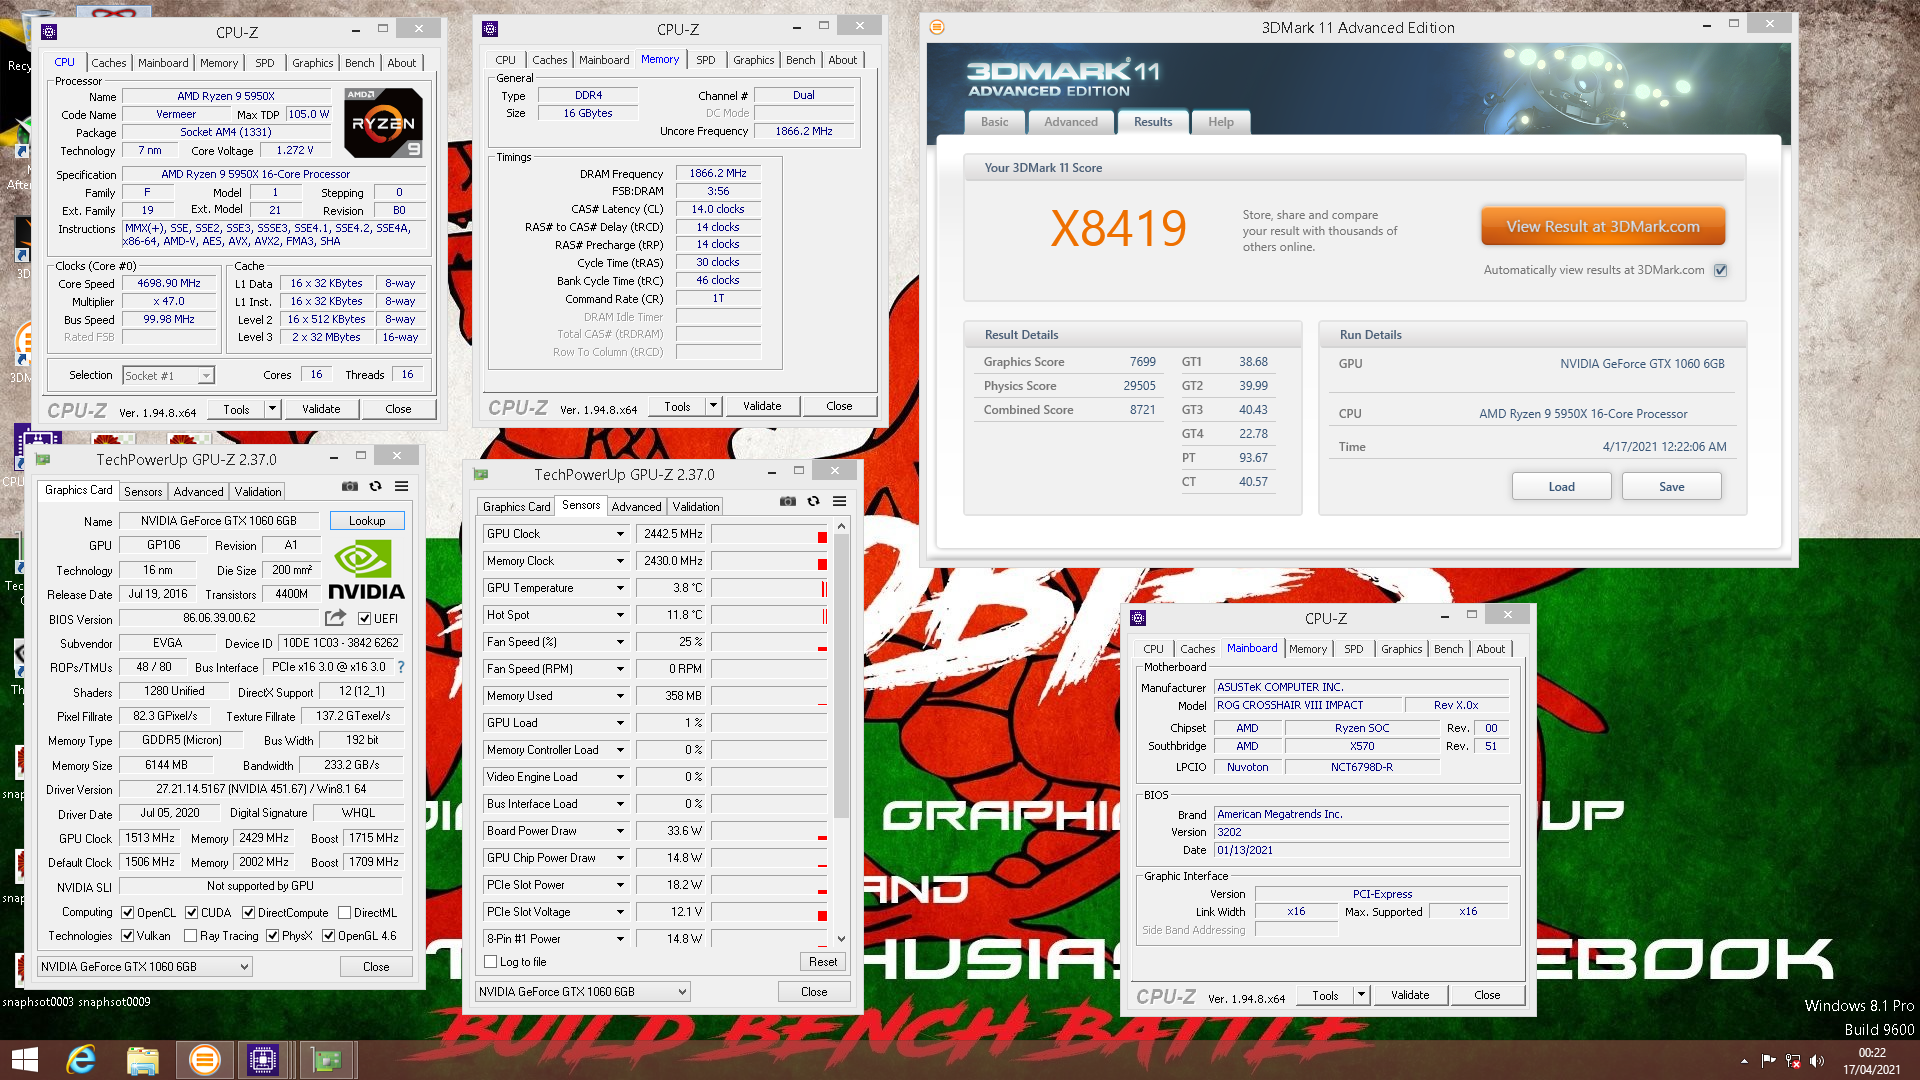Click the camera icon in GPU-Z Sensors window
The height and width of the screenshot is (1080, 1920).
[787, 502]
